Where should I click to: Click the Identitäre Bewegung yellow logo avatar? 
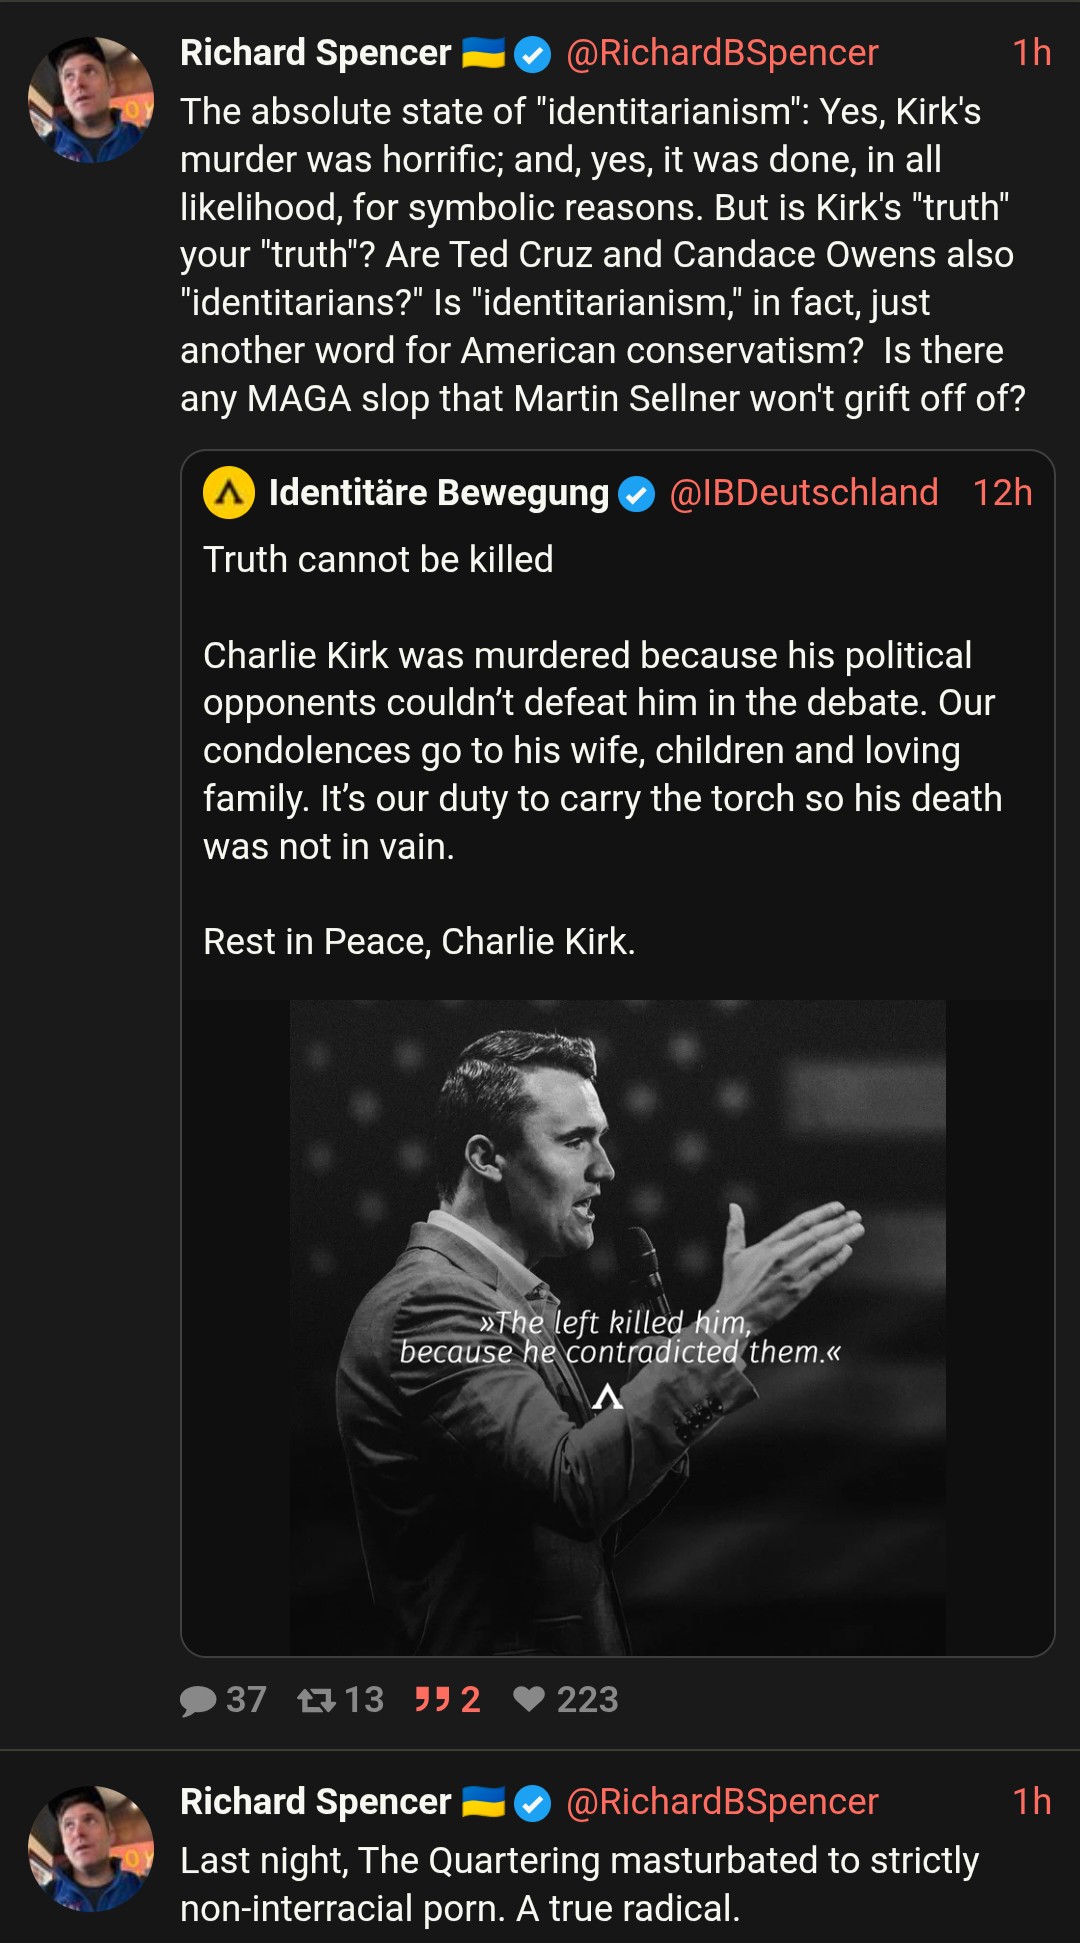pyautogui.click(x=229, y=493)
